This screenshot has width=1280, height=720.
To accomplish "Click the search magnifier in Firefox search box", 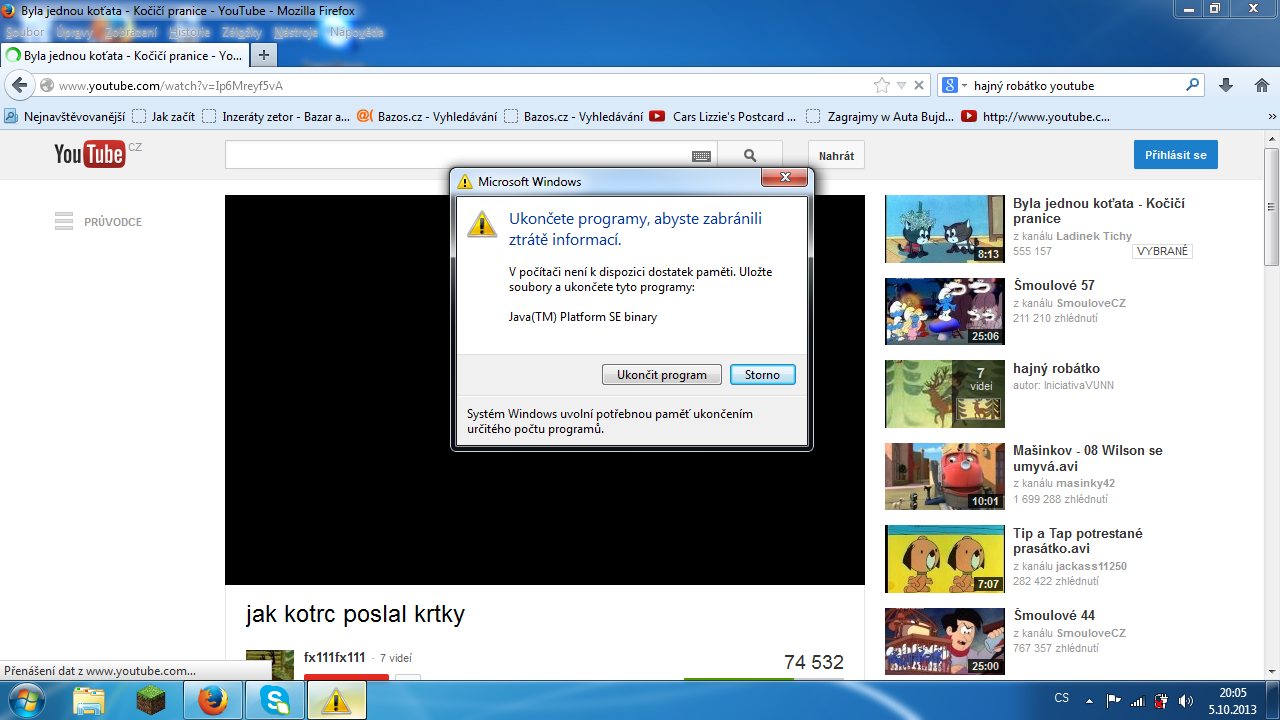I will (1192, 85).
